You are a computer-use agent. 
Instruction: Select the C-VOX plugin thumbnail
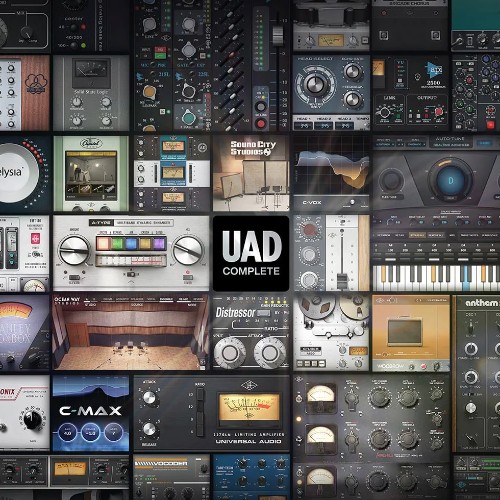click(331, 173)
